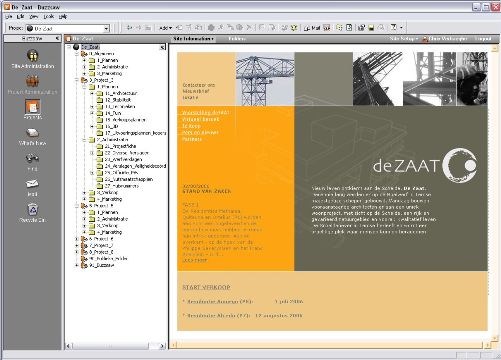Screen dimensions: 501x360
Task: Open the Find binoculars icon
Action: [32, 162]
